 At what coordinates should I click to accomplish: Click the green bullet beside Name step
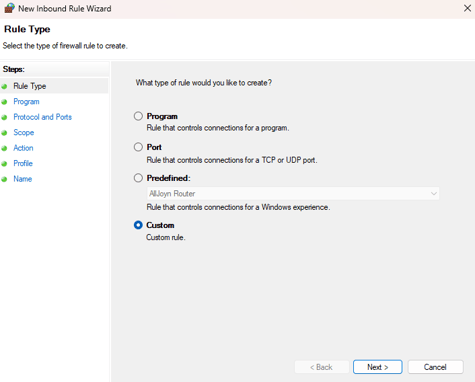coord(4,179)
